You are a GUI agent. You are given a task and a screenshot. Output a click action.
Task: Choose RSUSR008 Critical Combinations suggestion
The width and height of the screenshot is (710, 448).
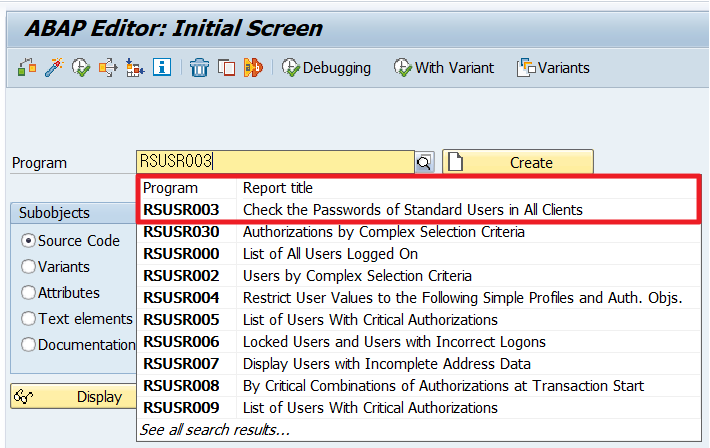418,385
